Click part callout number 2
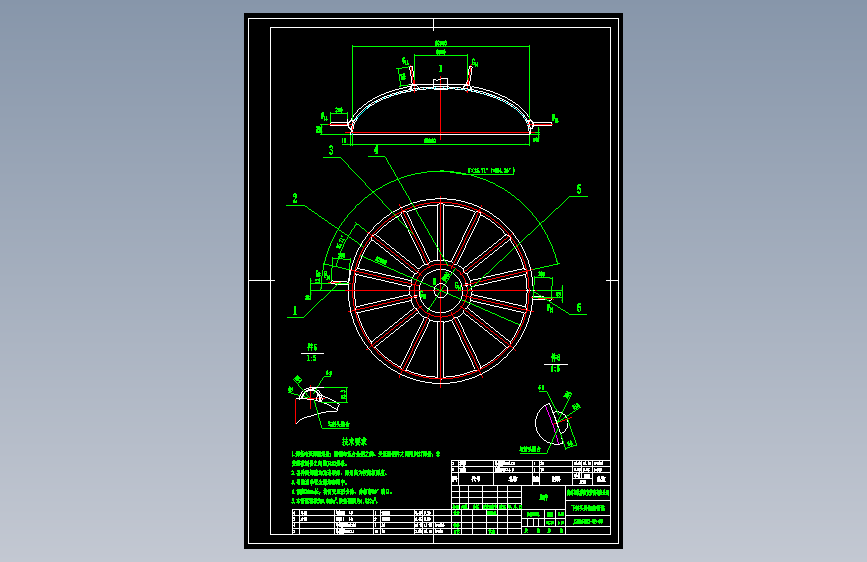 point(295,198)
